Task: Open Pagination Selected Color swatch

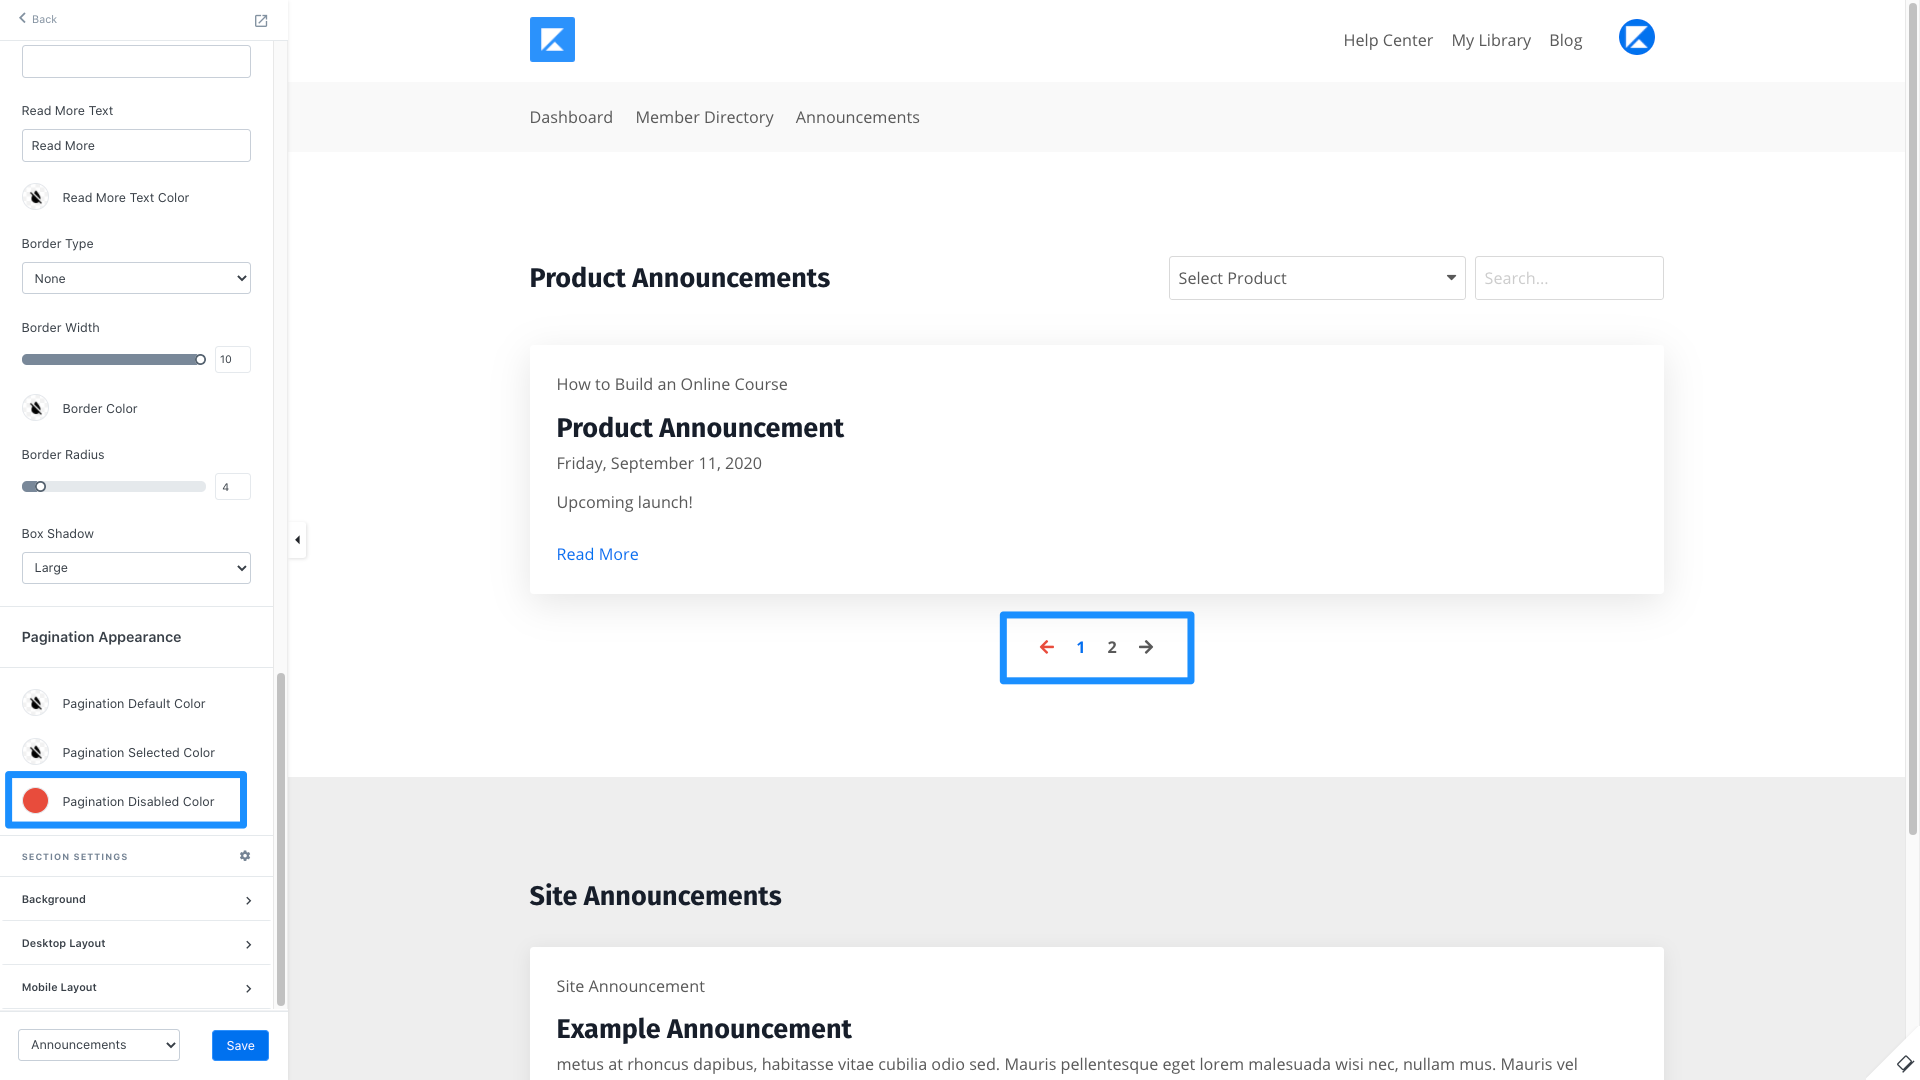Action: coord(36,752)
